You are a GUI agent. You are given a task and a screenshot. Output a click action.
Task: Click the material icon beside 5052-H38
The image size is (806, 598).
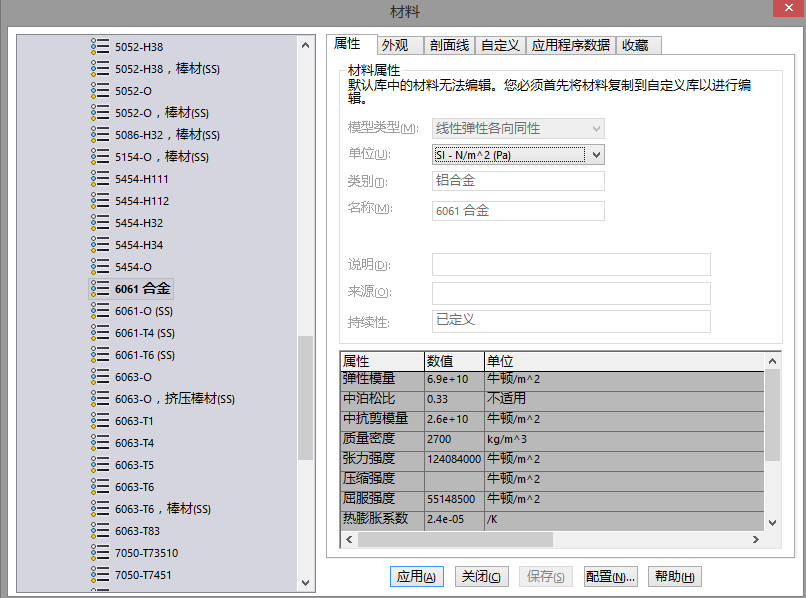[x=100, y=46]
